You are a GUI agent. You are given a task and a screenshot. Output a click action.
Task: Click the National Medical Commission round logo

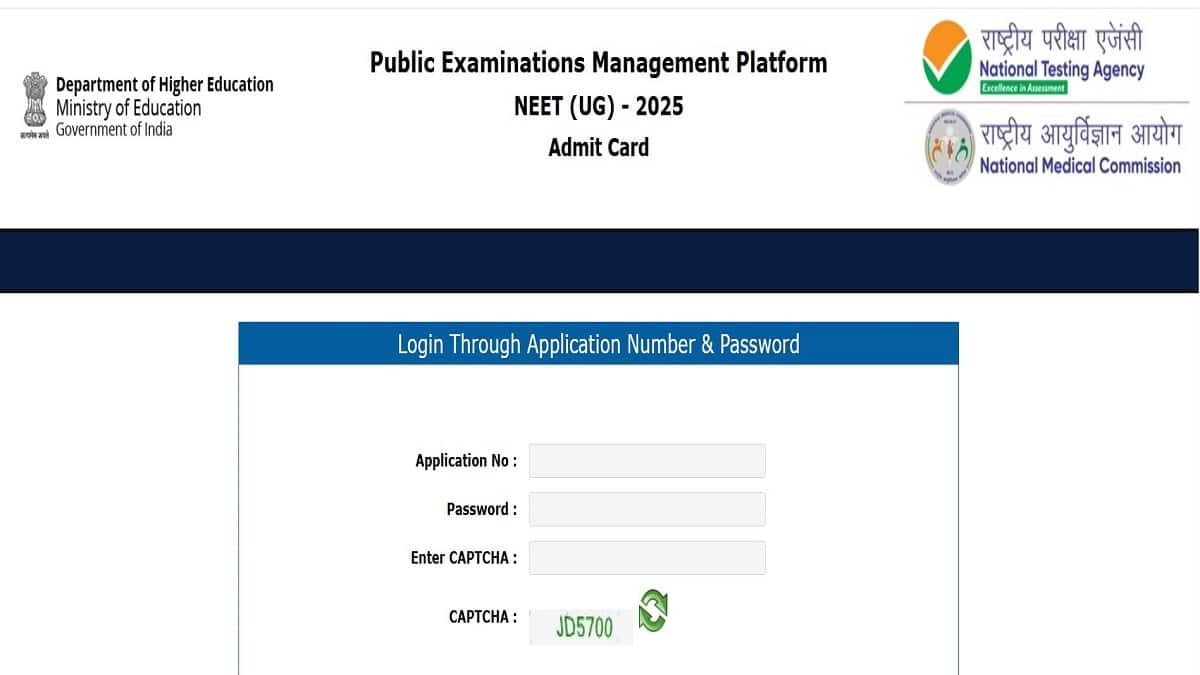point(948,147)
